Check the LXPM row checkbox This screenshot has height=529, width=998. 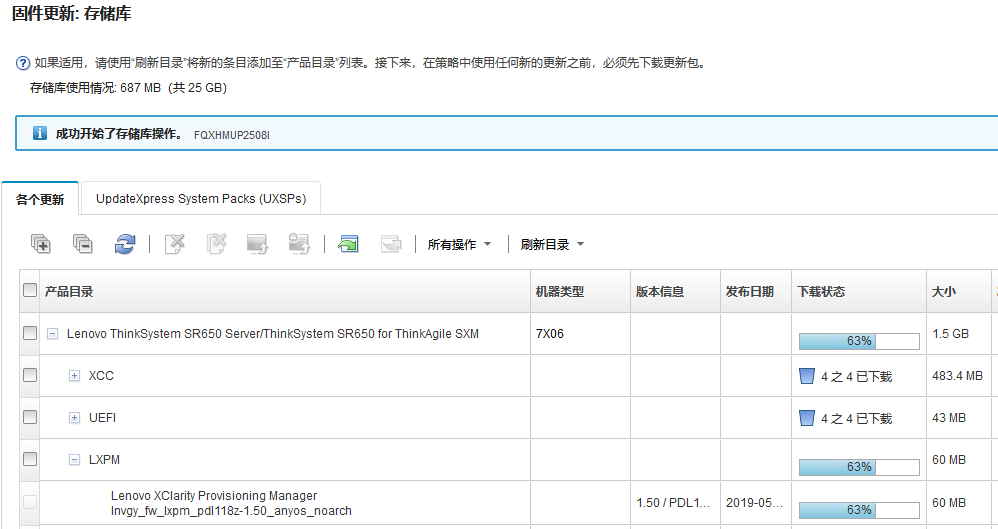[x=30, y=459]
